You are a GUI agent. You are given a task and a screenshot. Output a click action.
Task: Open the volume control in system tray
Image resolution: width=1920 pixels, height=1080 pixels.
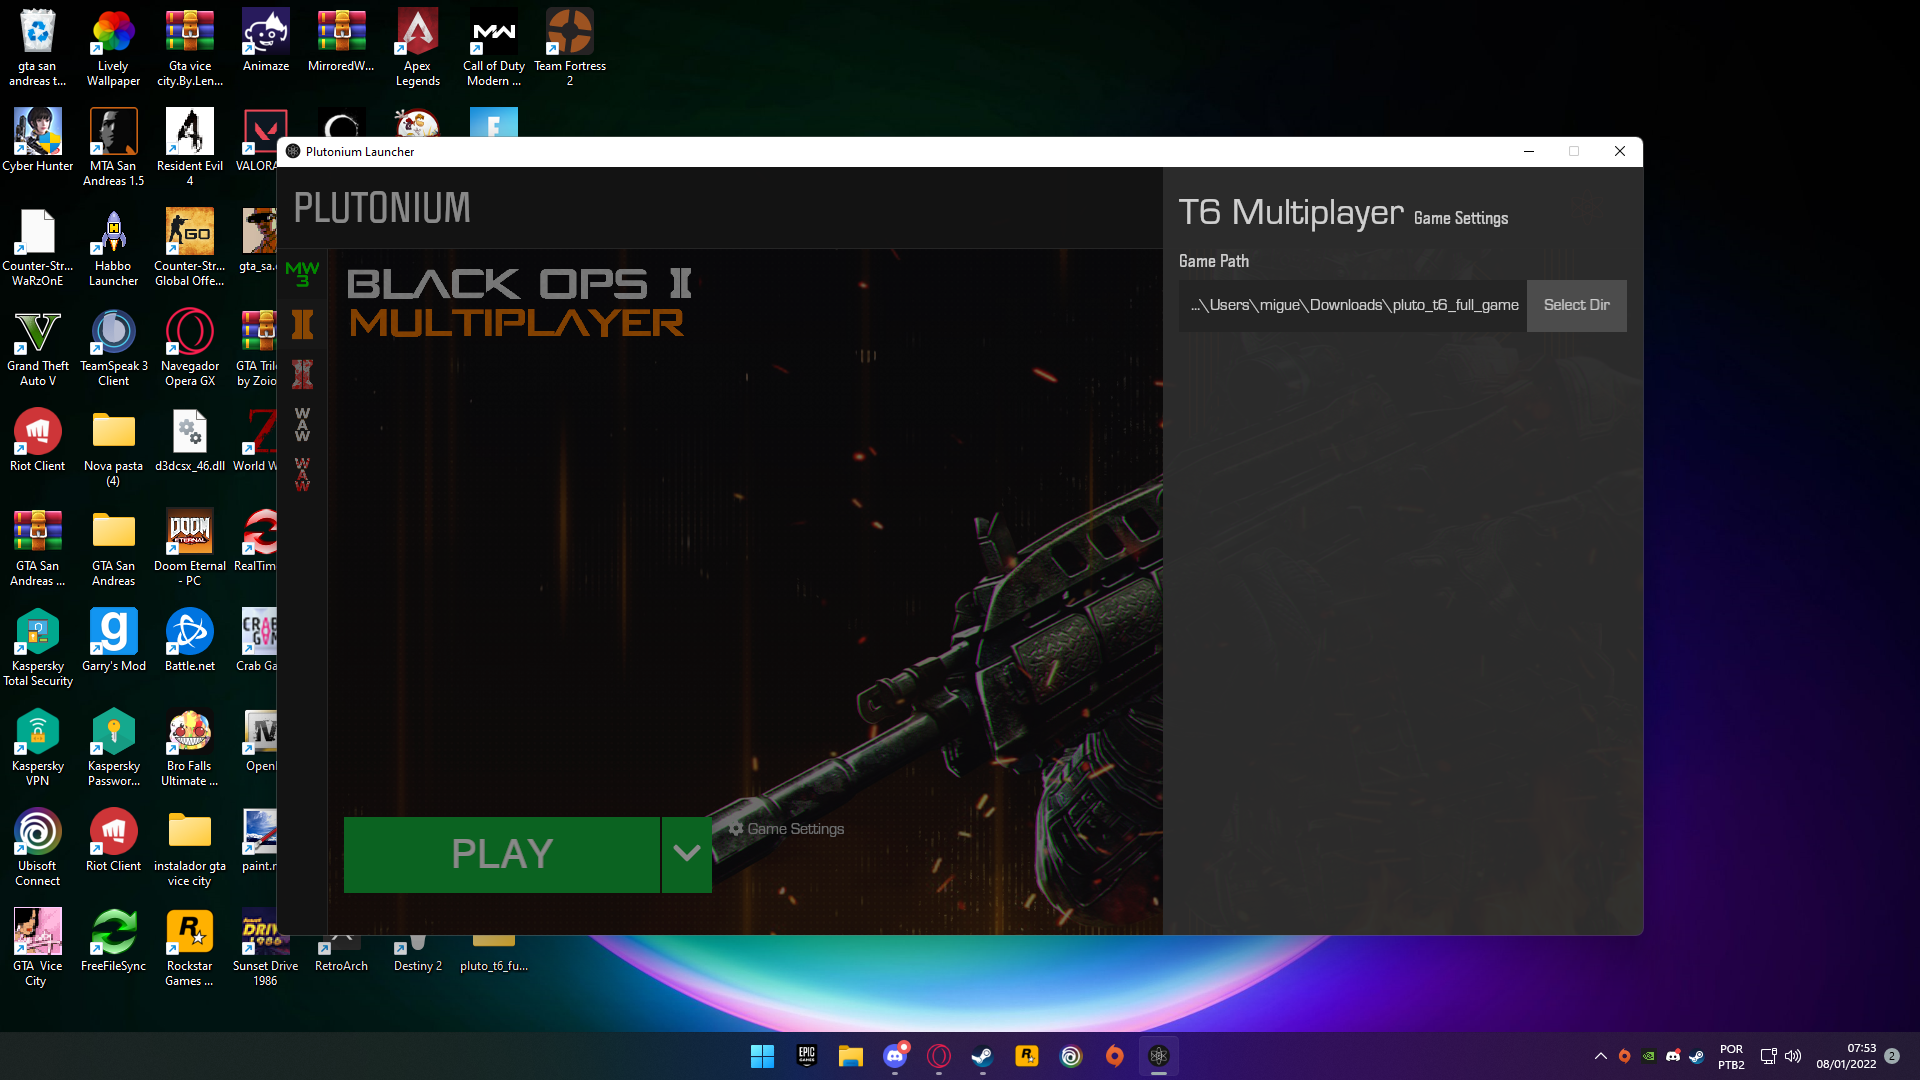point(1793,1056)
